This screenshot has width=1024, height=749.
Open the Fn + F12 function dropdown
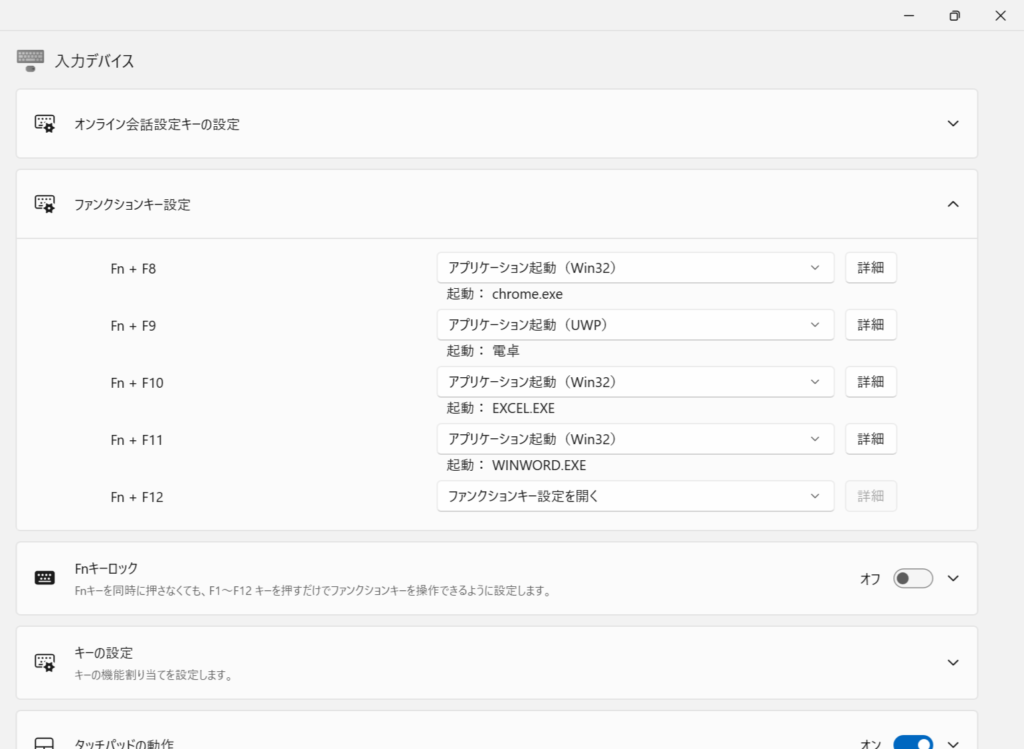pyautogui.click(x=635, y=496)
